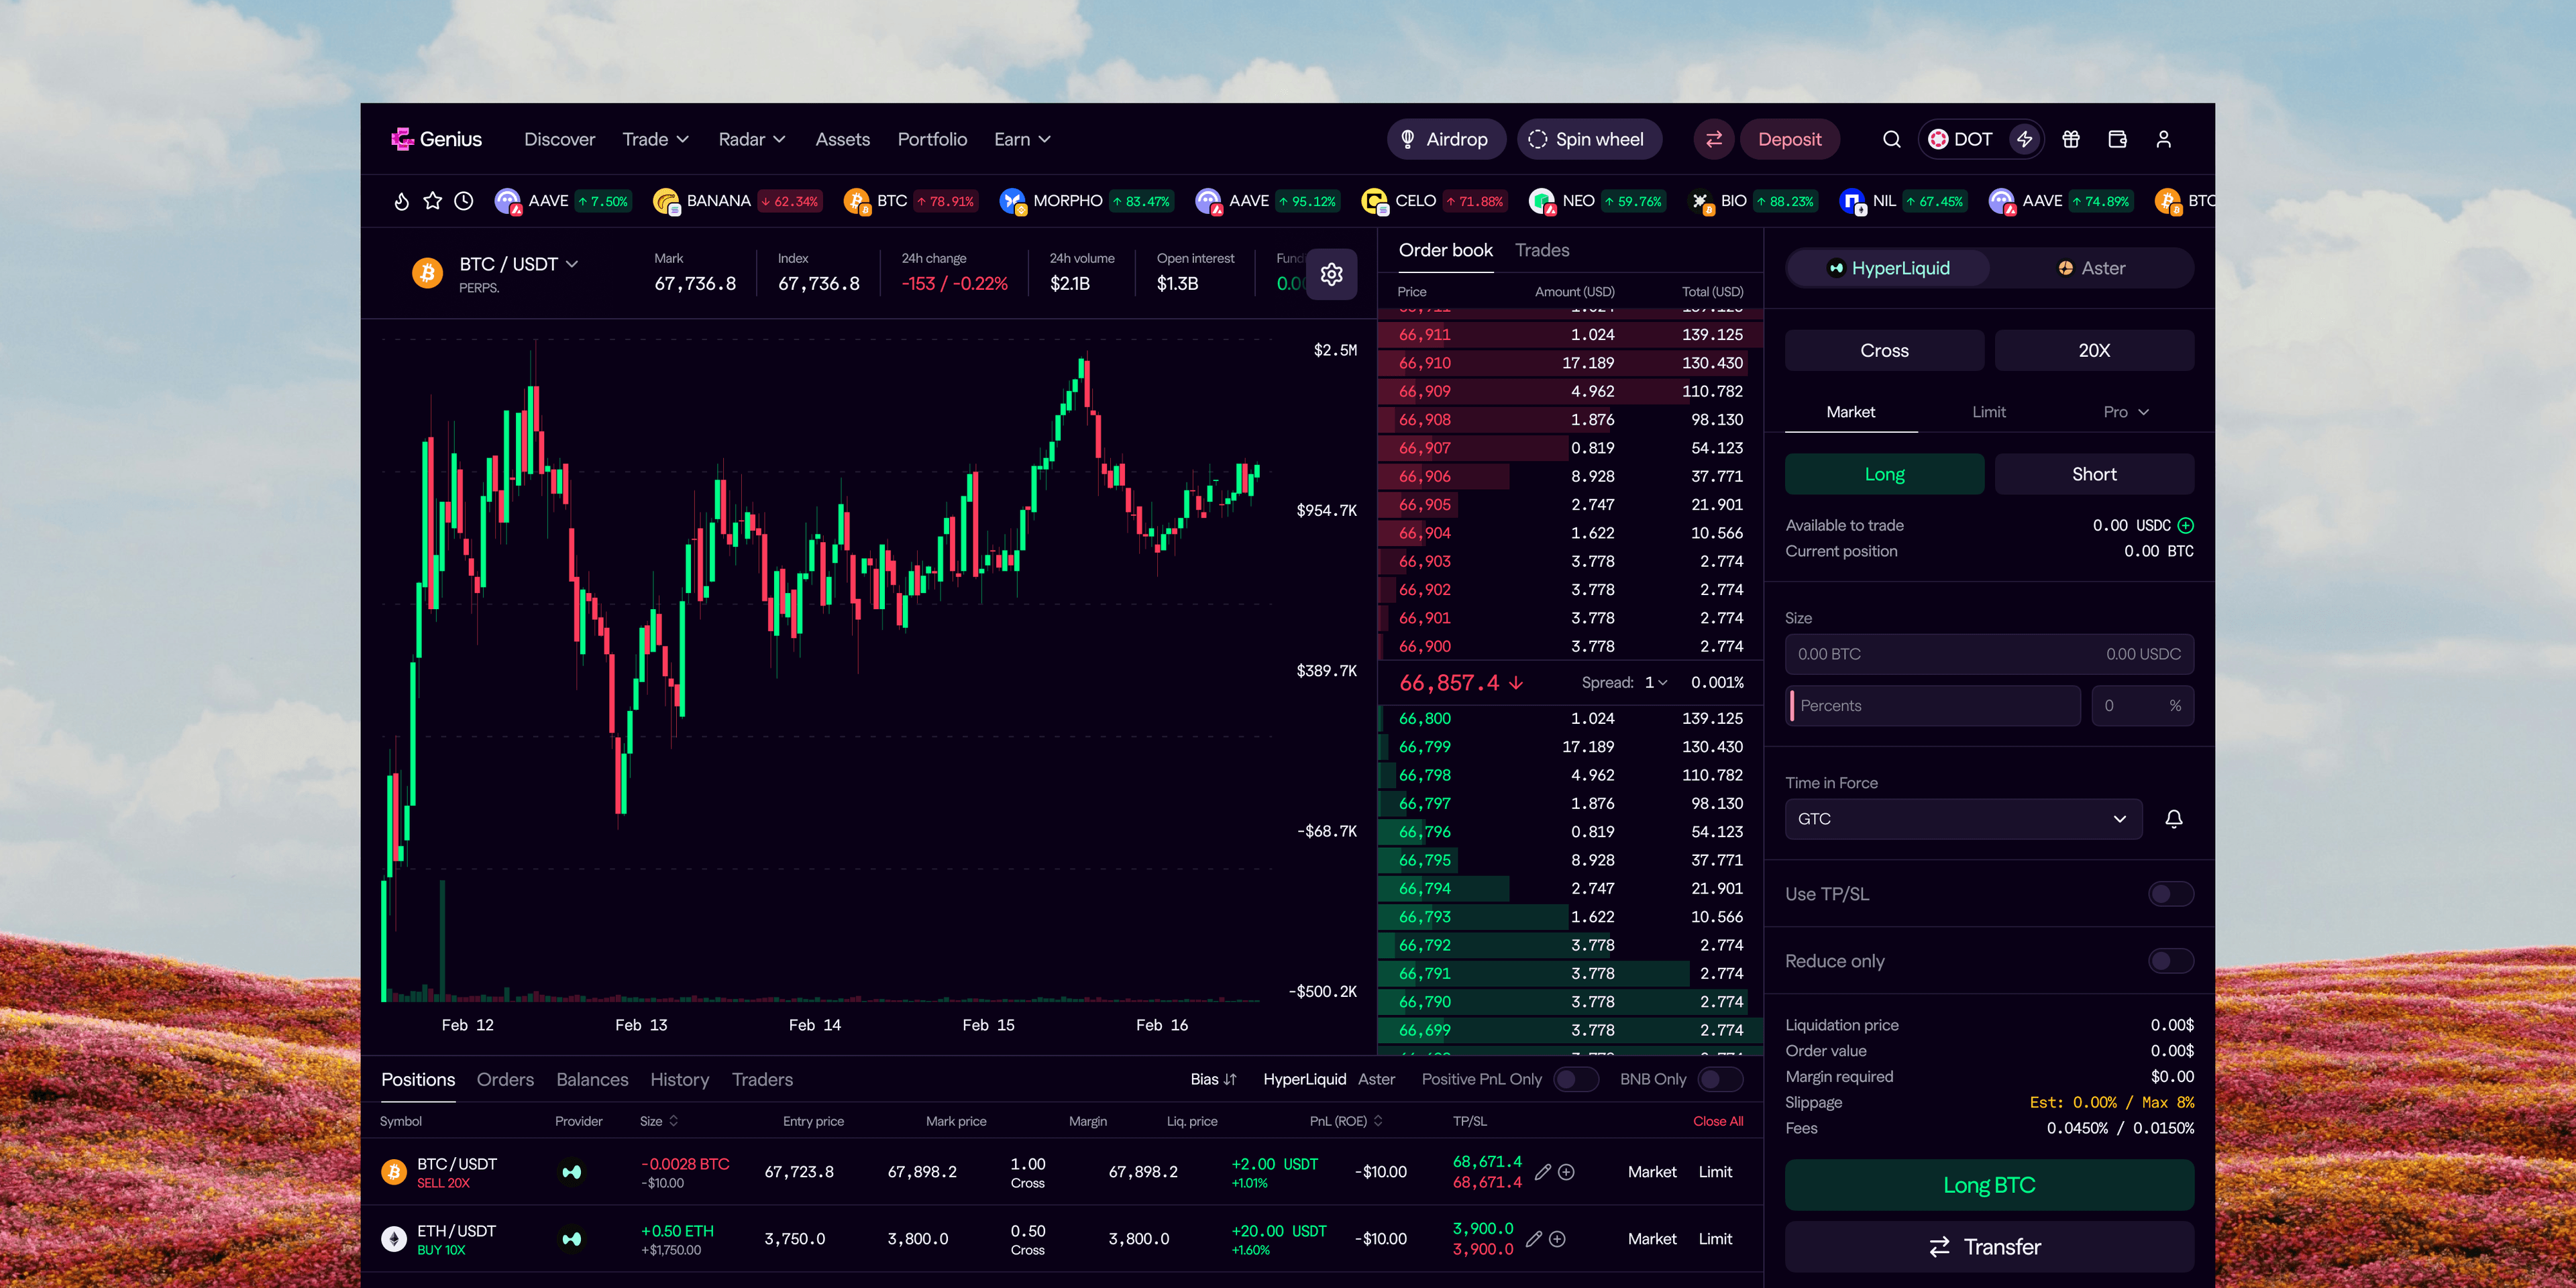The image size is (2576, 1288).
Task: Click the plus icon to add USDC
Action: click(2185, 525)
